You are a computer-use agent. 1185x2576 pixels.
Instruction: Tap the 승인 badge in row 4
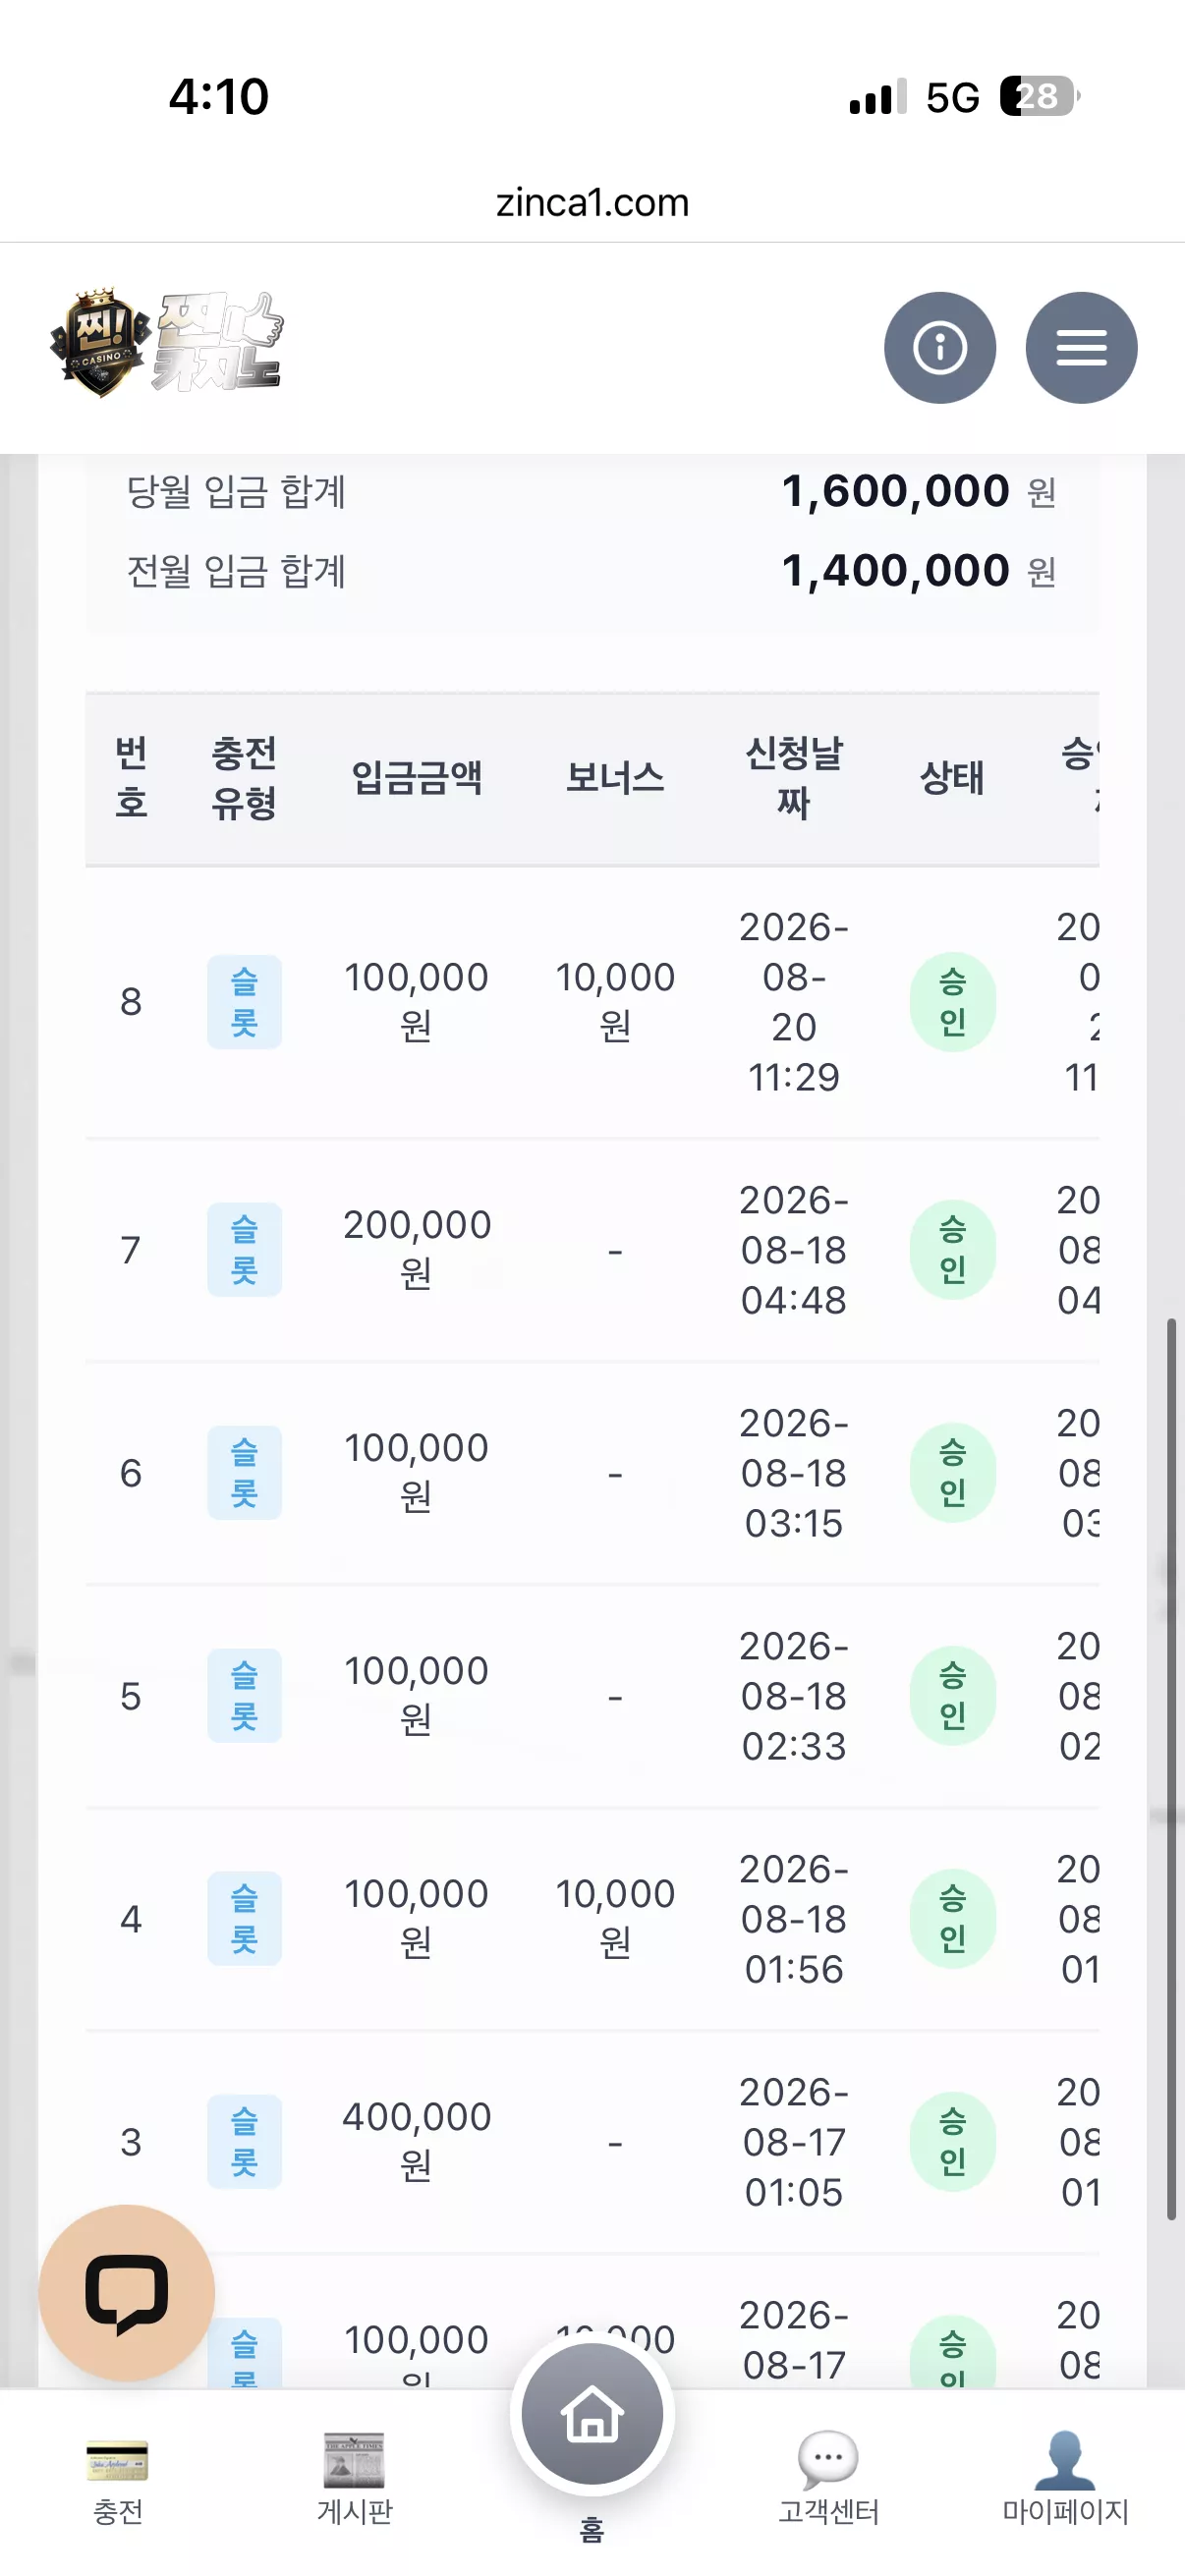[x=953, y=1919]
